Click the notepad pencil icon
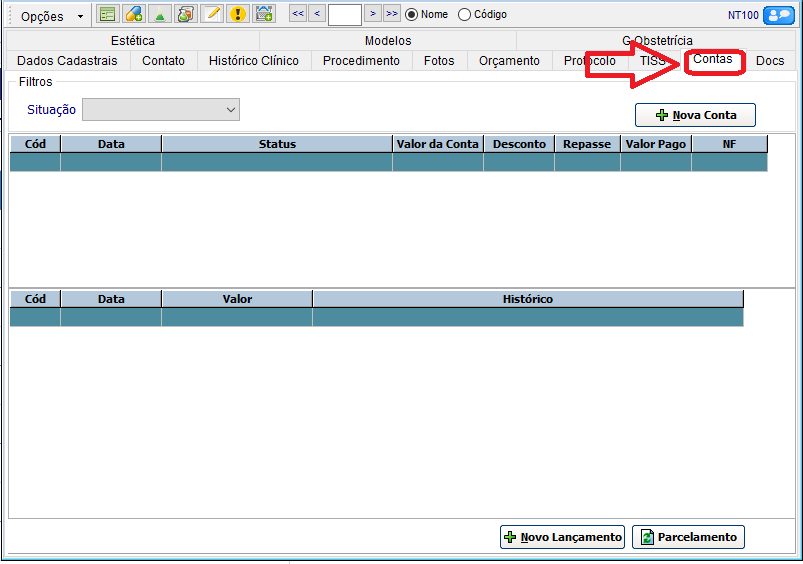Screen dimensions: 803x564 coord(211,14)
